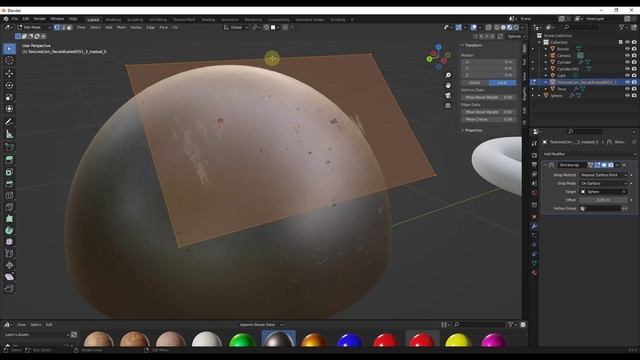Viewport: 640px width, 360px height.
Task: Enable vertex select mode
Action: (x=57, y=27)
